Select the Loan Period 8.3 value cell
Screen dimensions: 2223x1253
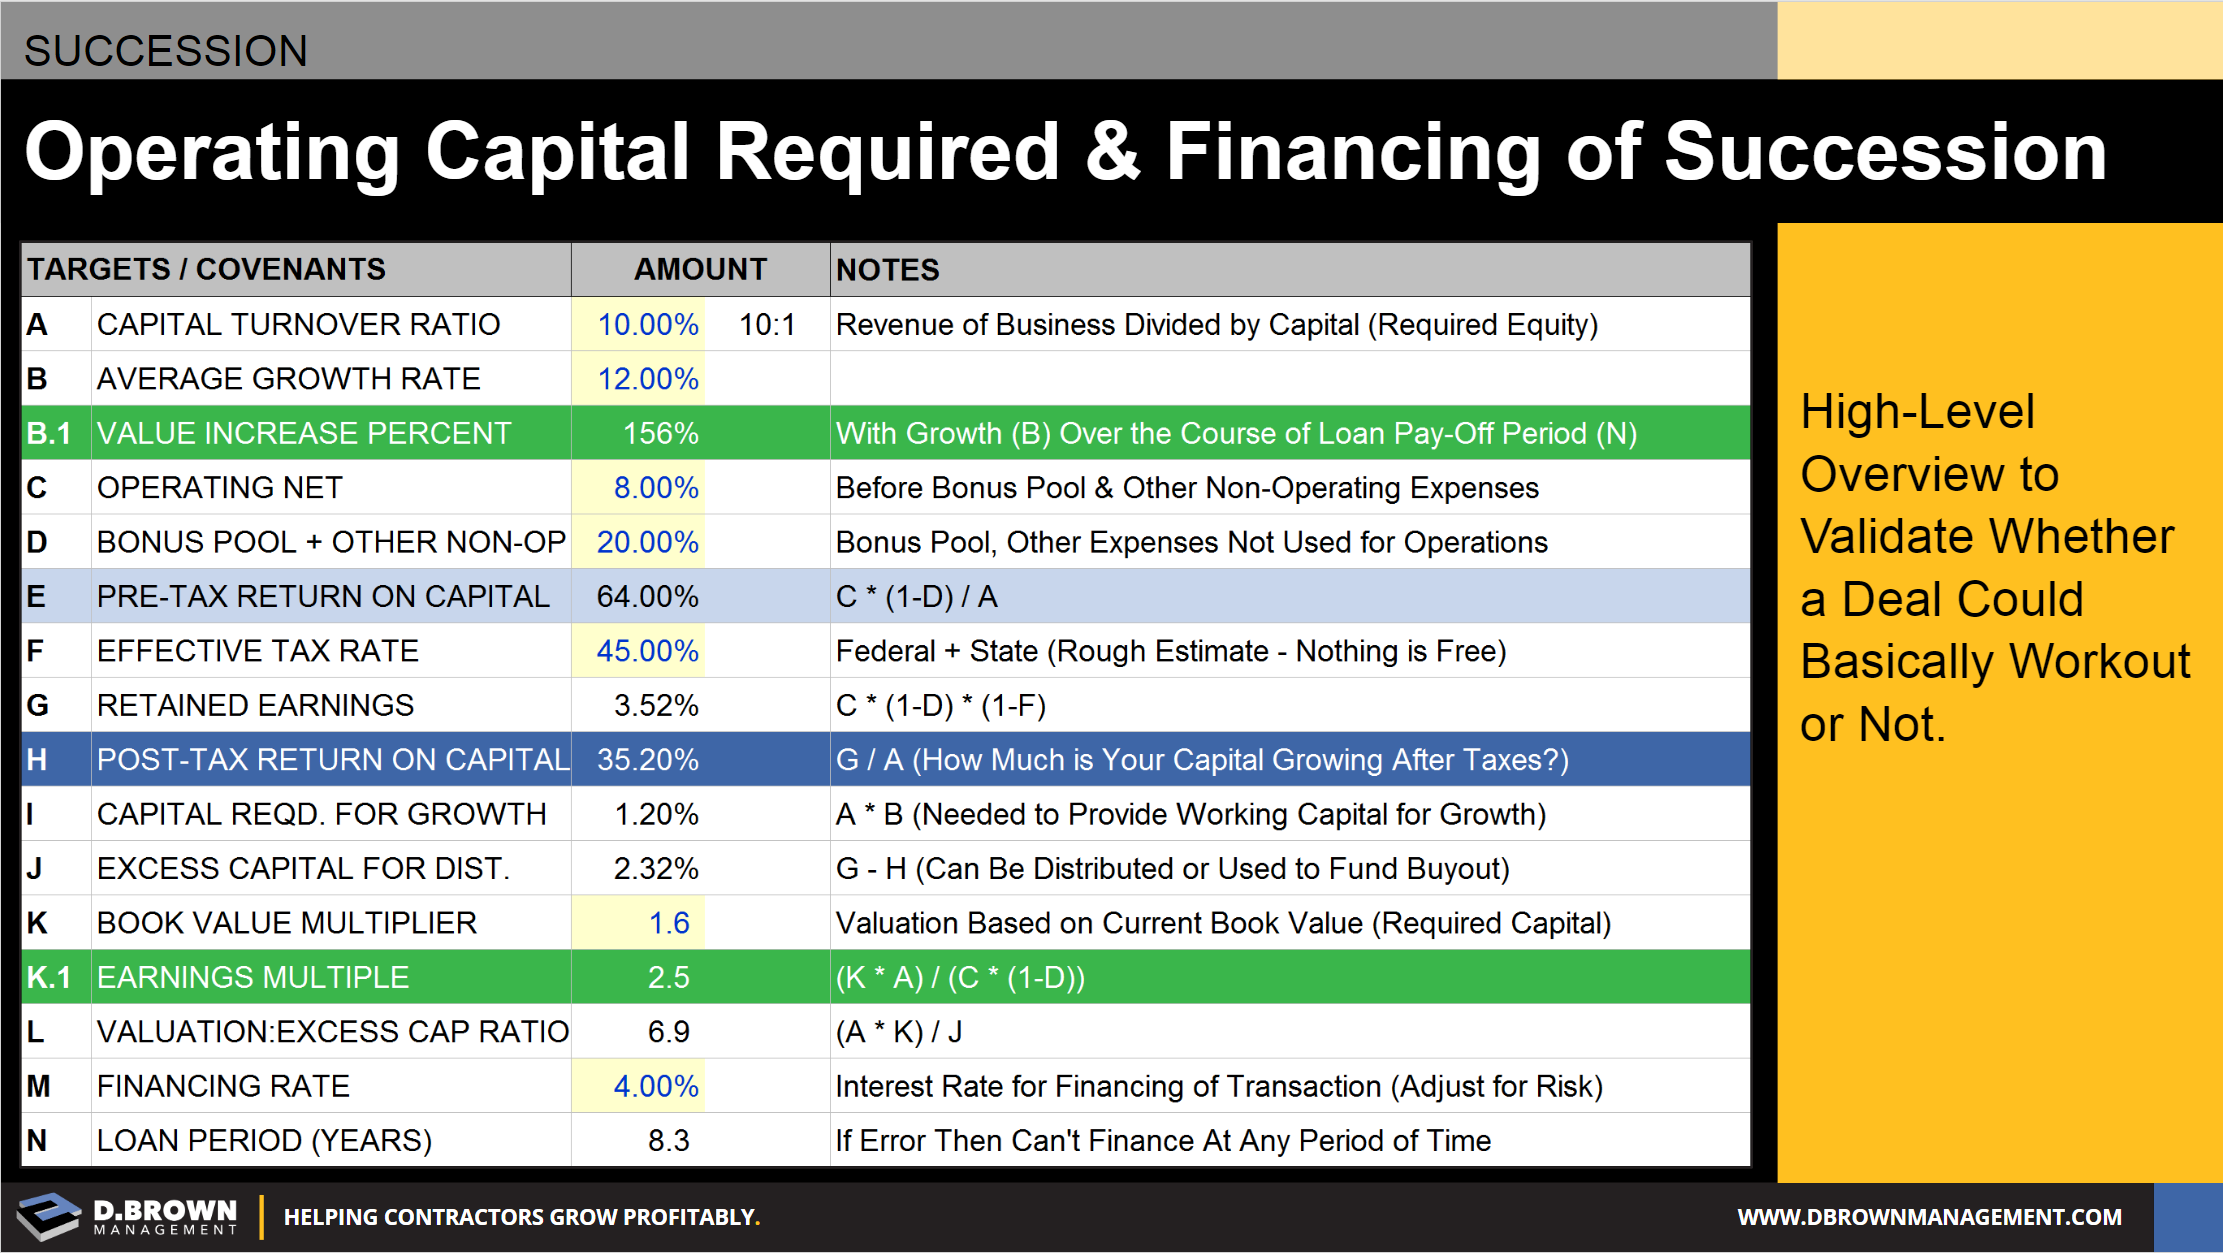click(x=668, y=1140)
